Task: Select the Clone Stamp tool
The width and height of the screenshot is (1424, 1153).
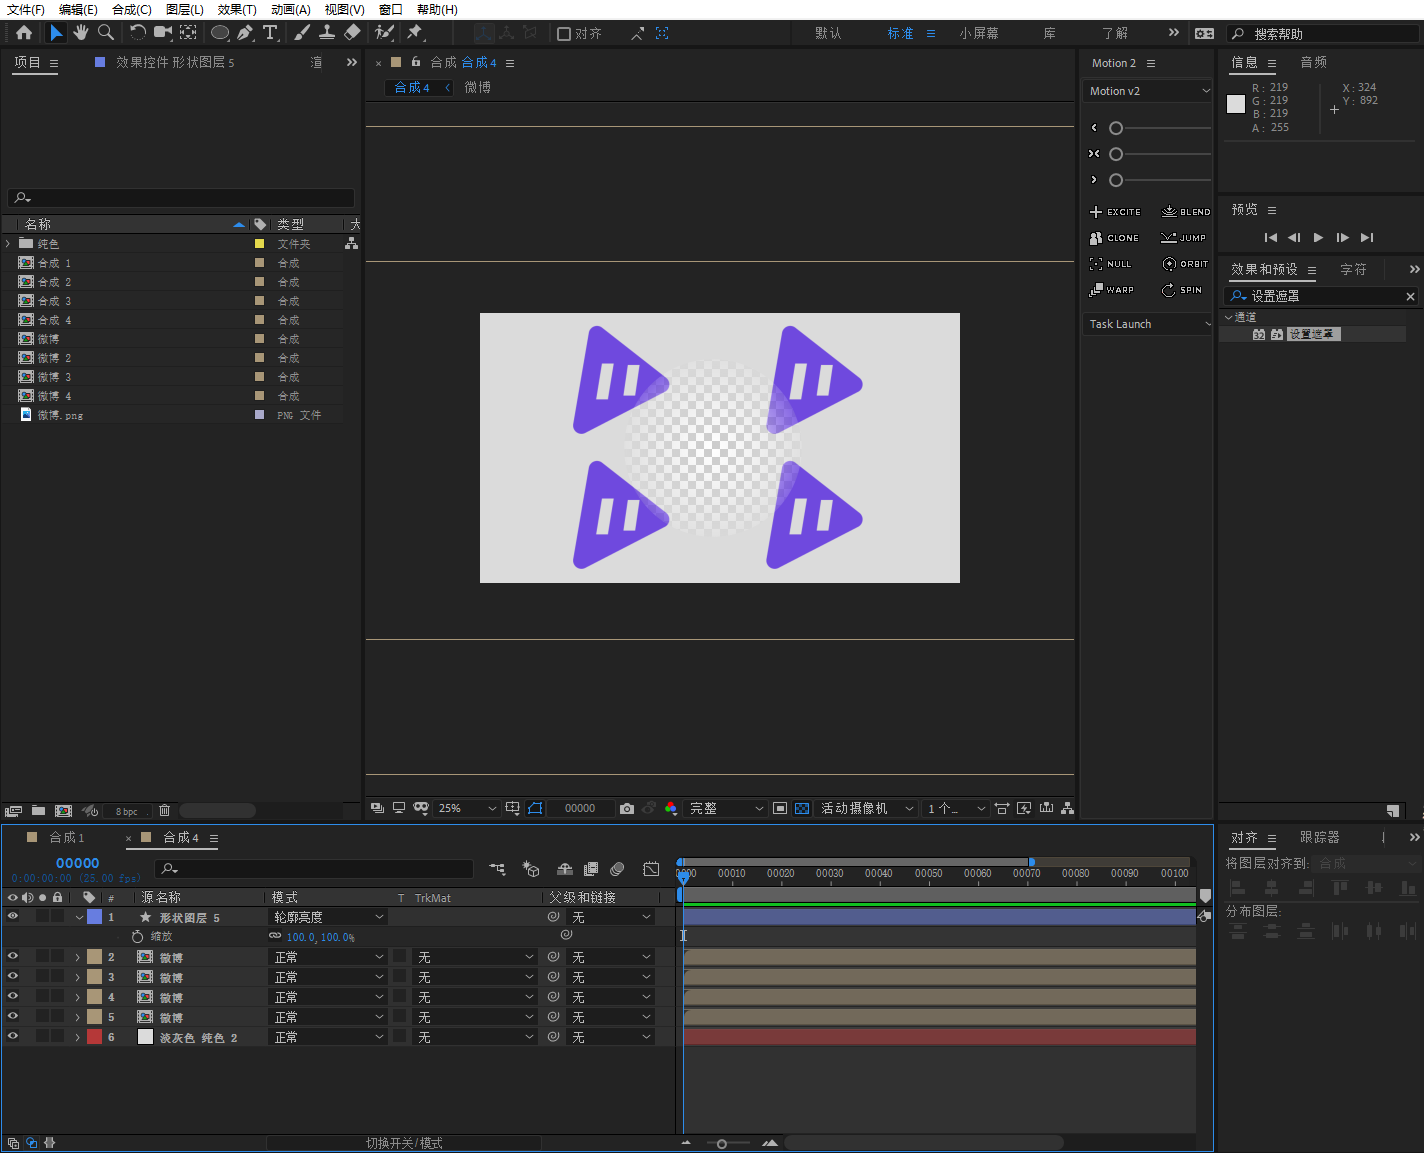Action: pyautogui.click(x=327, y=33)
